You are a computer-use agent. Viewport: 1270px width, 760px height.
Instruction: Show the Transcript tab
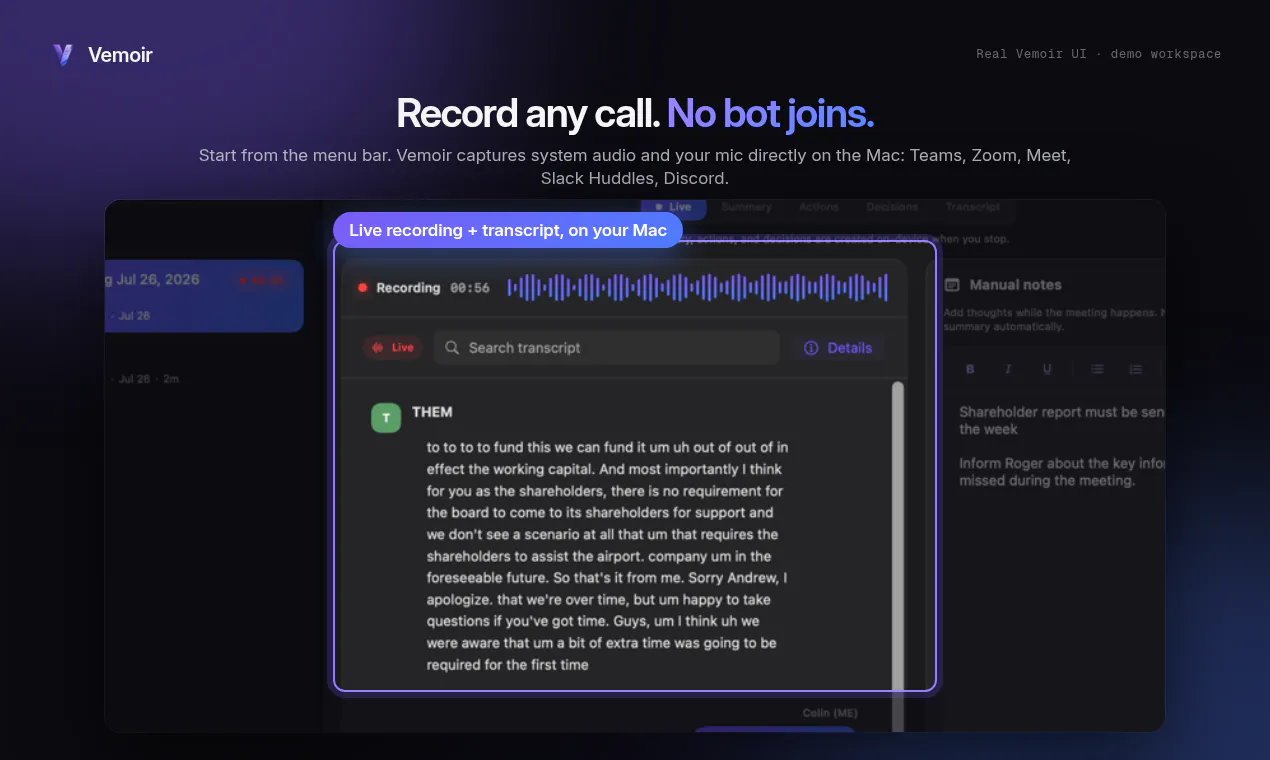point(973,207)
